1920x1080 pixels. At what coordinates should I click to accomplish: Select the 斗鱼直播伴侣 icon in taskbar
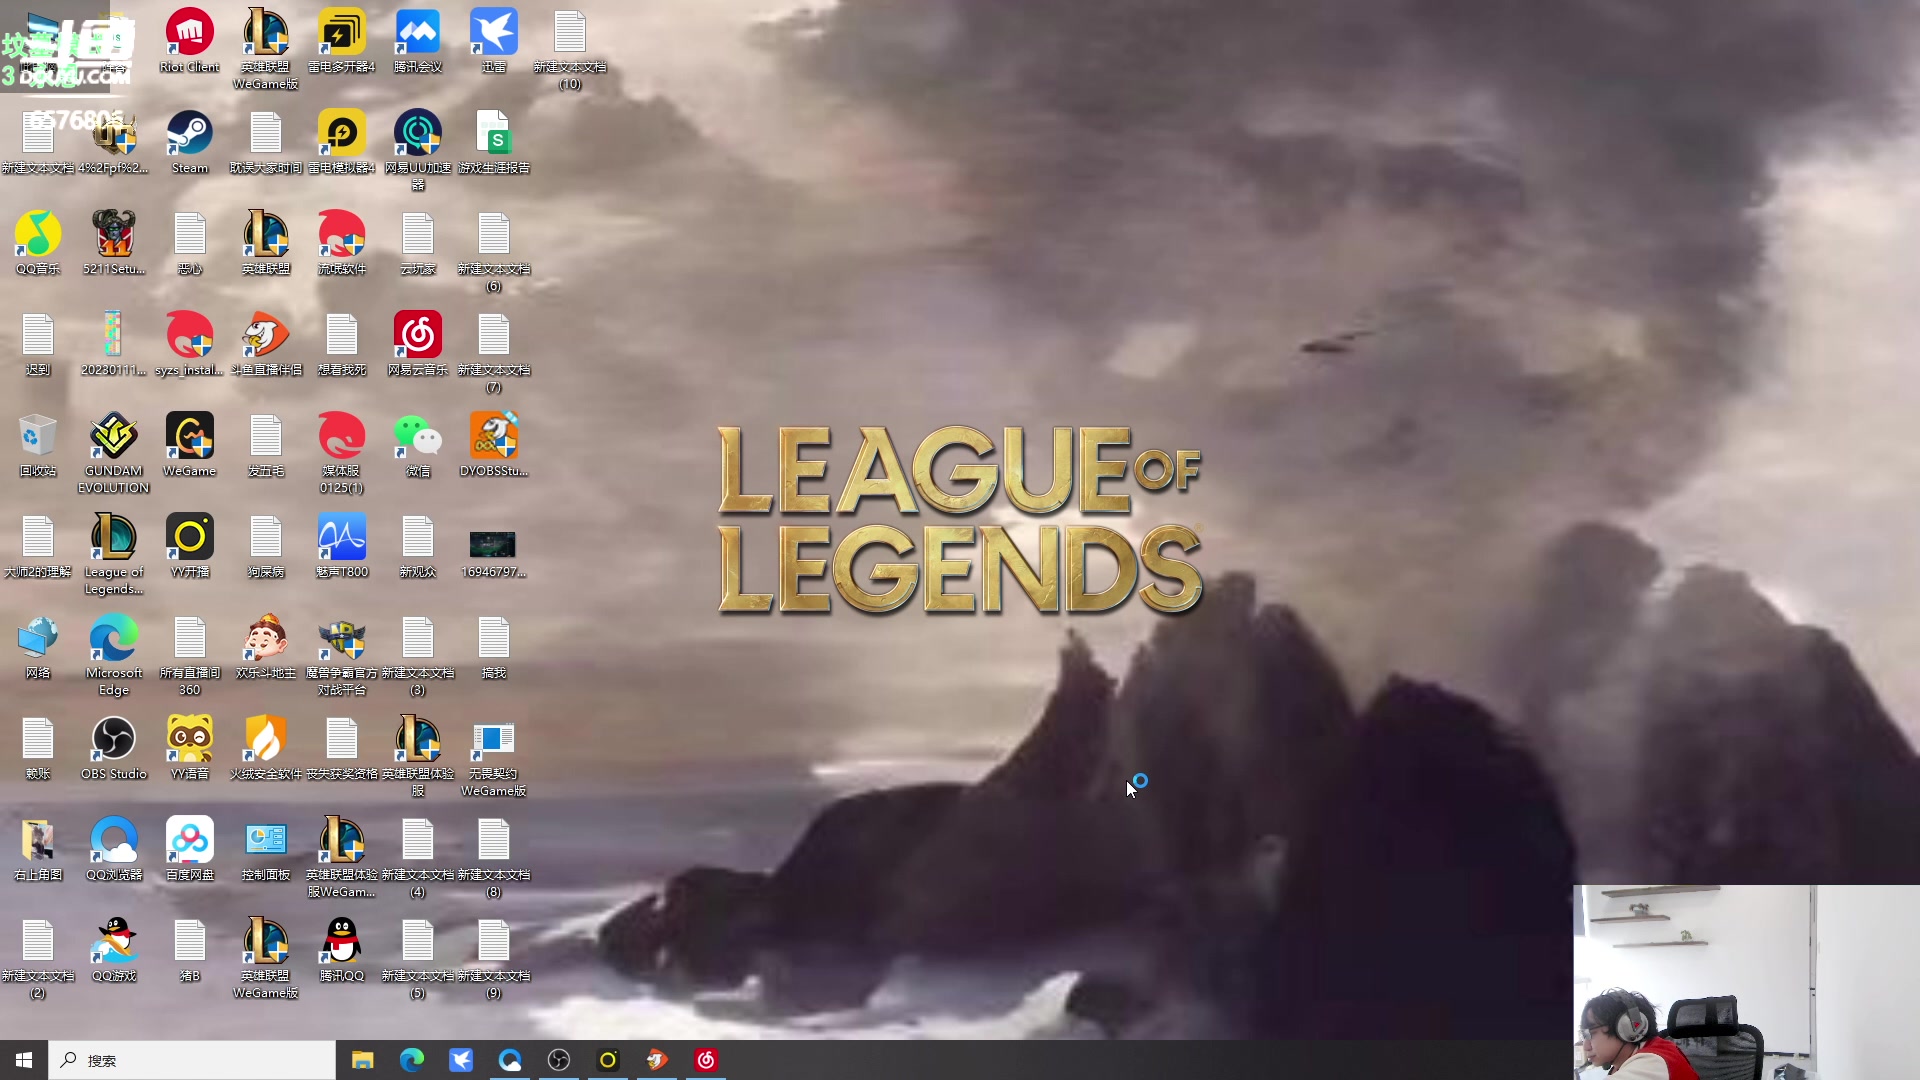pos(657,1060)
